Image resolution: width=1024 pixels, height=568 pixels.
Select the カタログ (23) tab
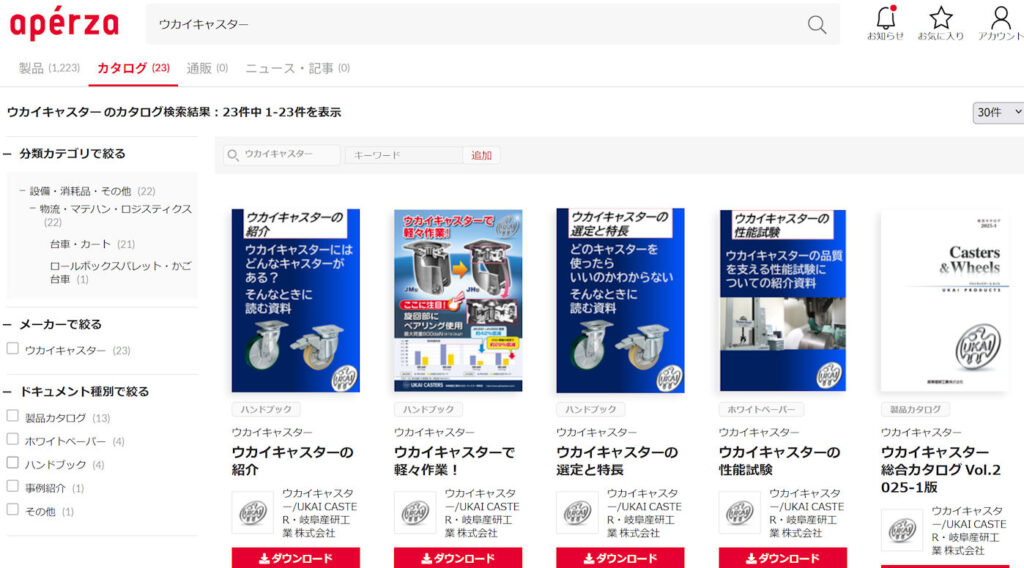(133, 68)
